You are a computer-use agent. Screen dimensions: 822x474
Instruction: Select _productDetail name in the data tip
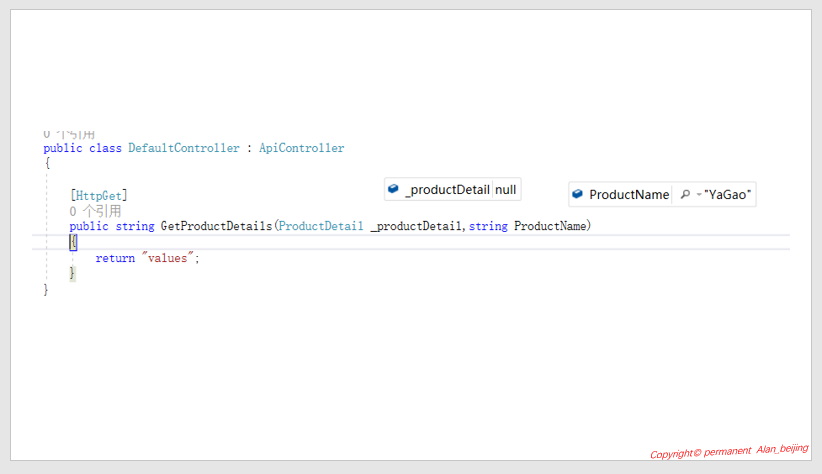coord(447,189)
